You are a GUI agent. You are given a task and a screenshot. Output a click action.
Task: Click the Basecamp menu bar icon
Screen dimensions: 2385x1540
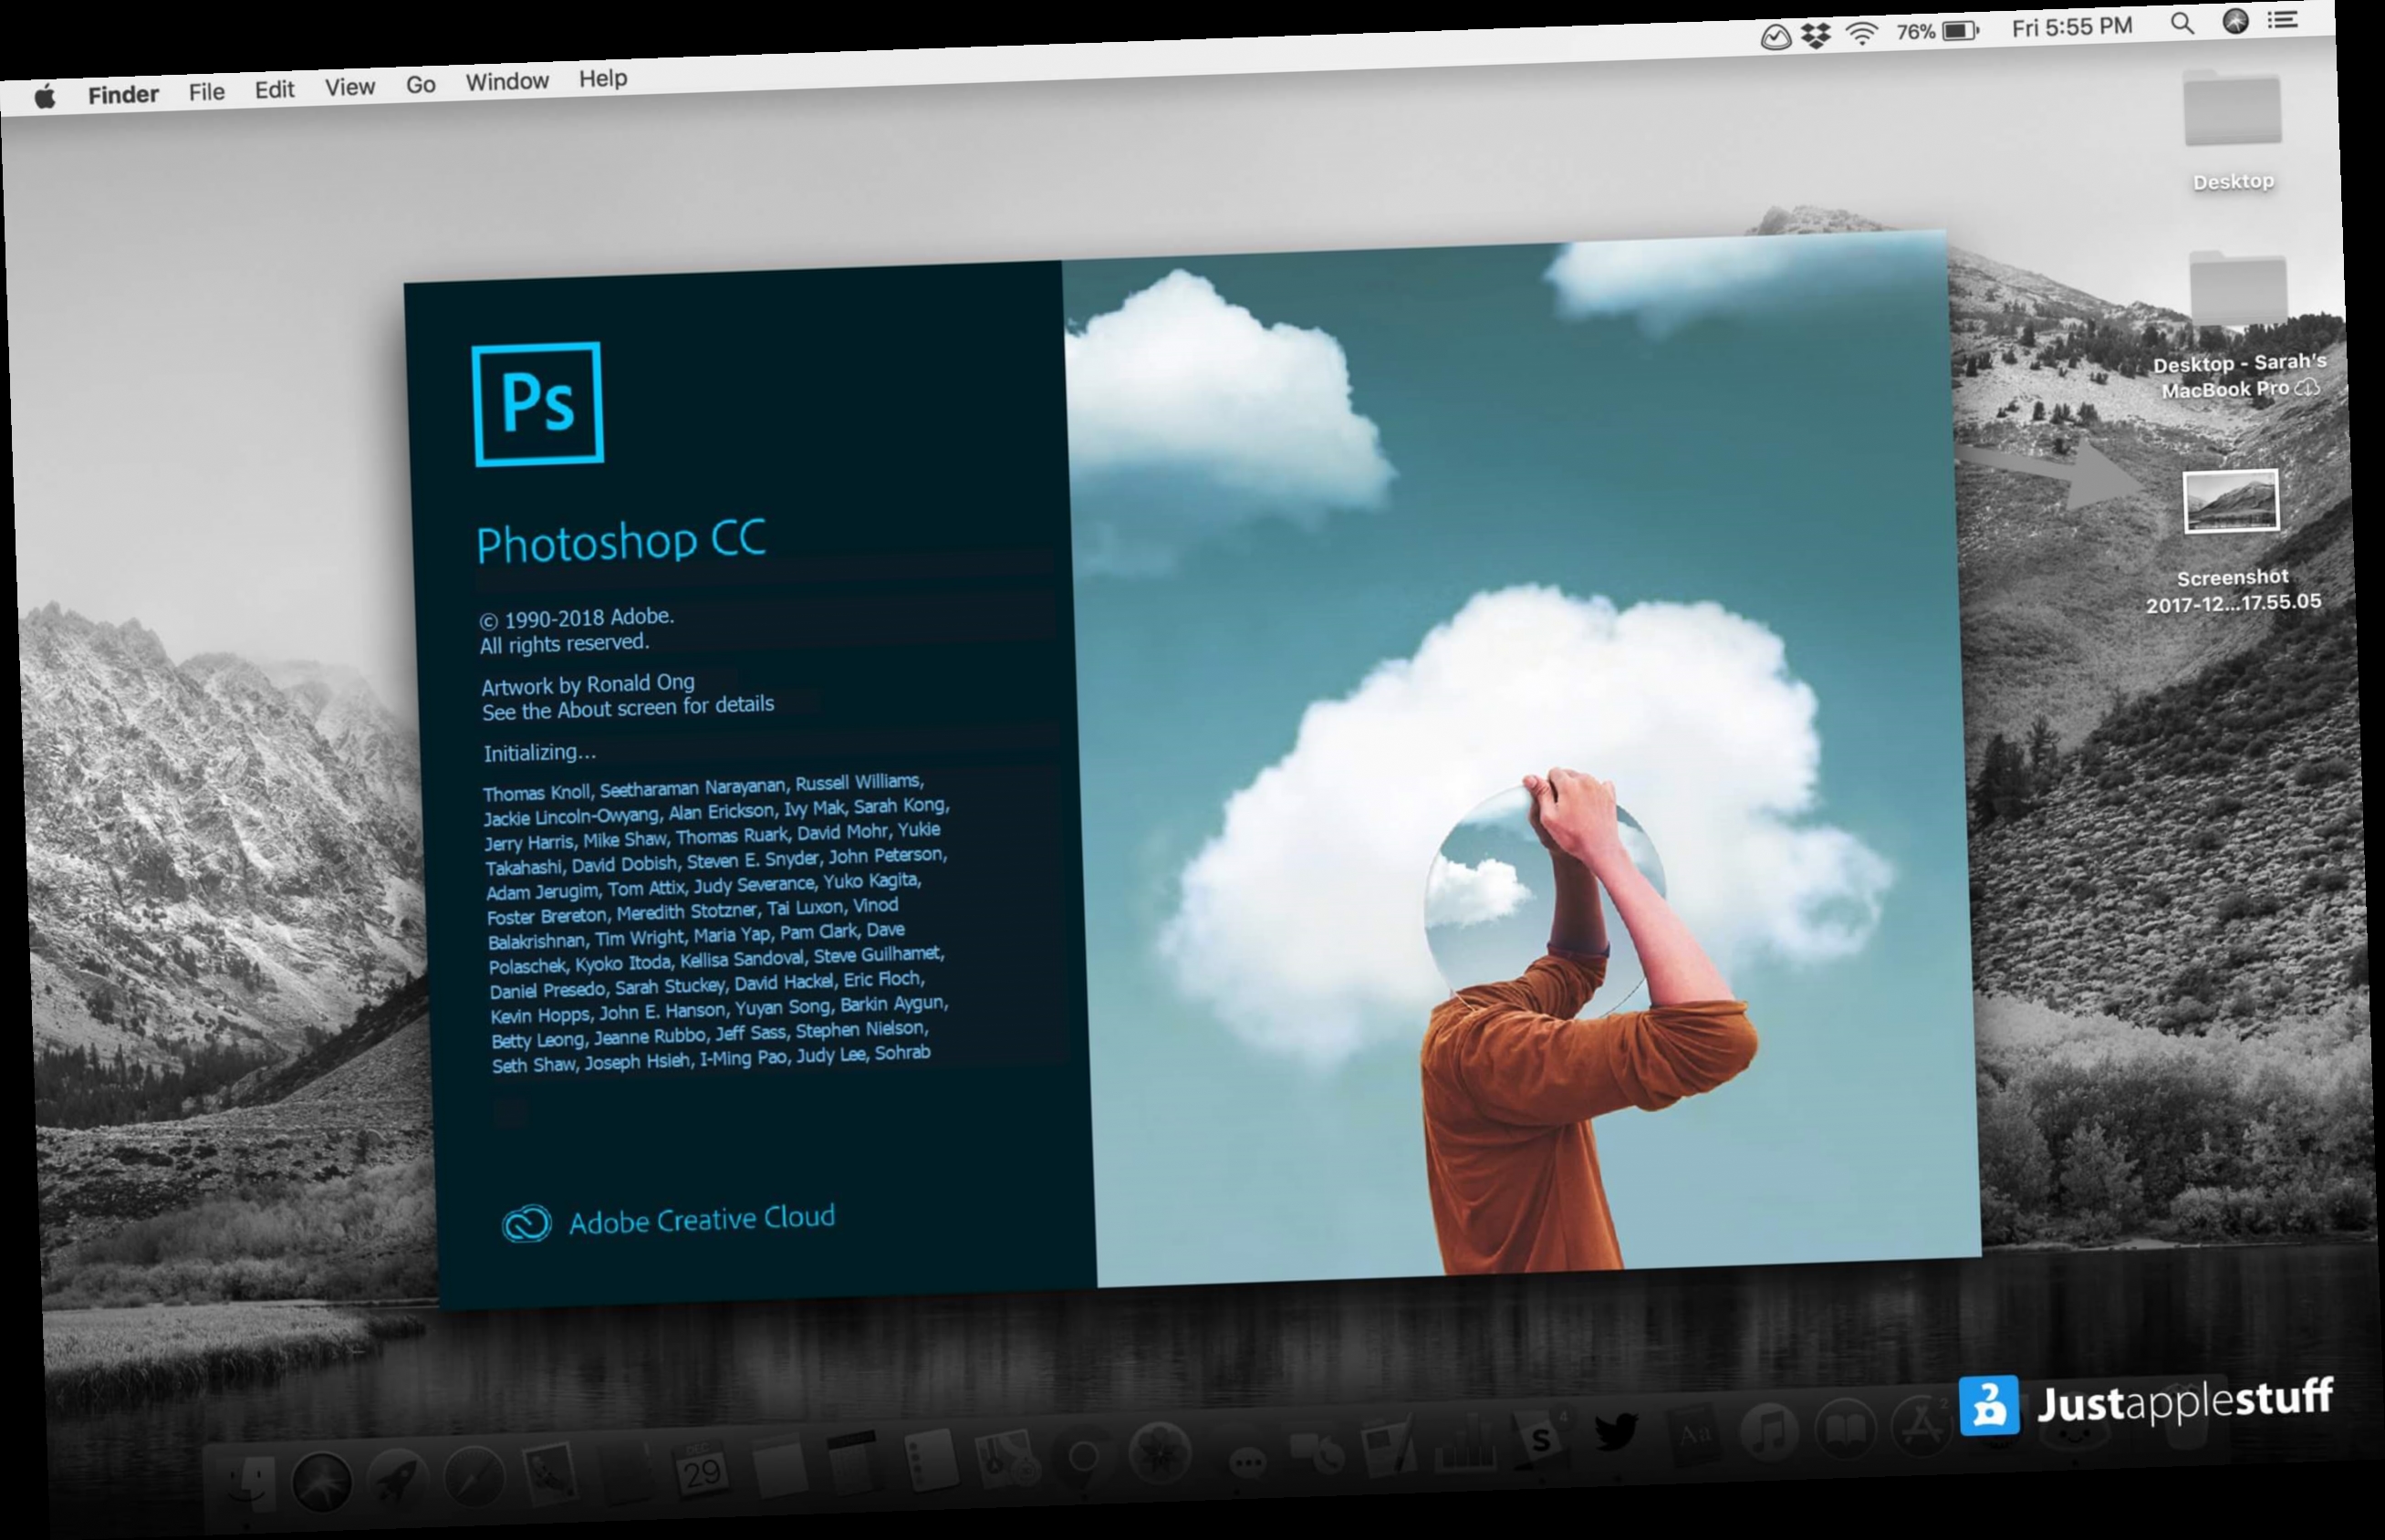pos(1775,38)
